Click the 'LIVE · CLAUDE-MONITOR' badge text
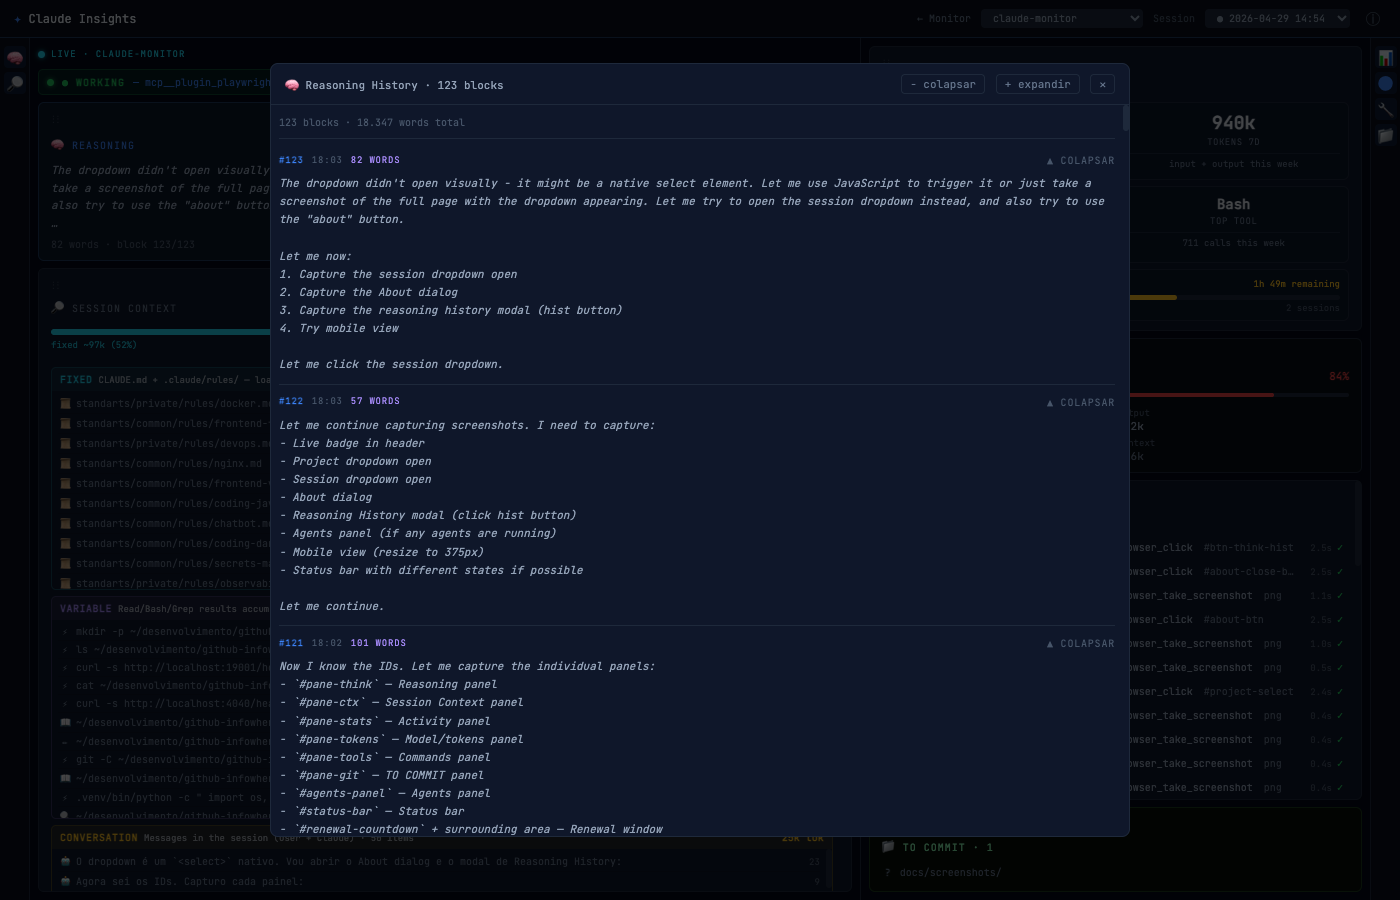Screen dimensions: 1400x900 (x=118, y=54)
